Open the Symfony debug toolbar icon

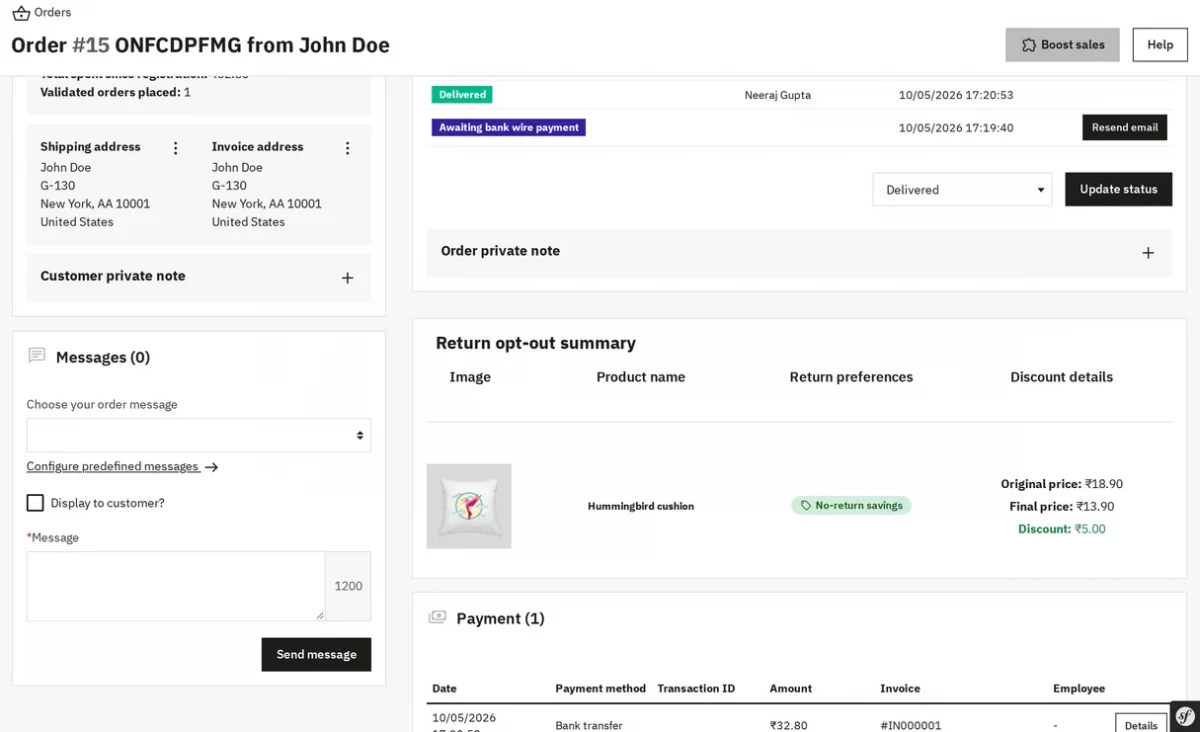(1185, 716)
